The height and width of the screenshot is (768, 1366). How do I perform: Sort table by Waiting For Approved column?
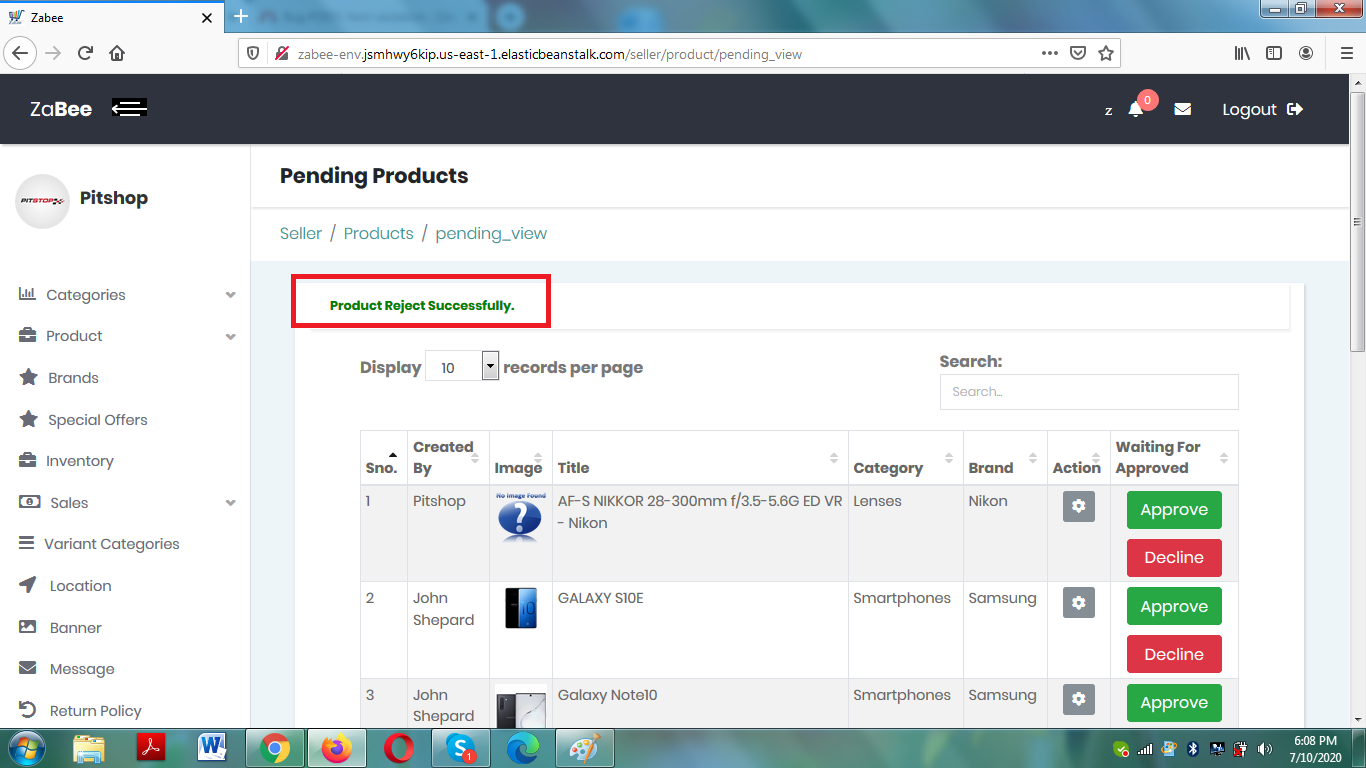[1174, 458]
